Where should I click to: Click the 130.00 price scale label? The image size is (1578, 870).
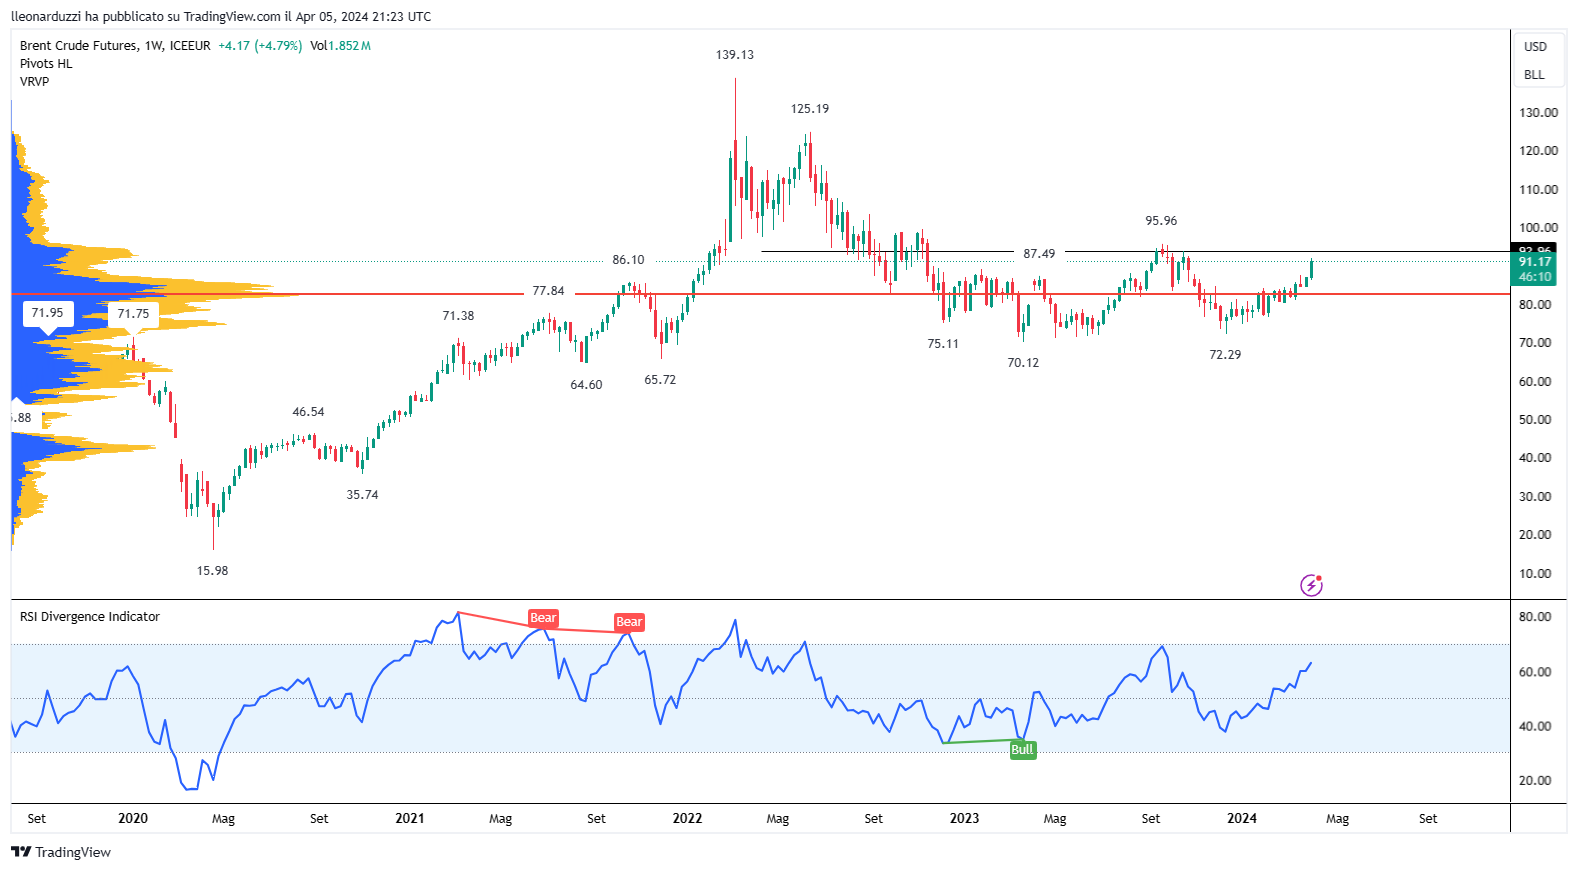(1538, 113)
